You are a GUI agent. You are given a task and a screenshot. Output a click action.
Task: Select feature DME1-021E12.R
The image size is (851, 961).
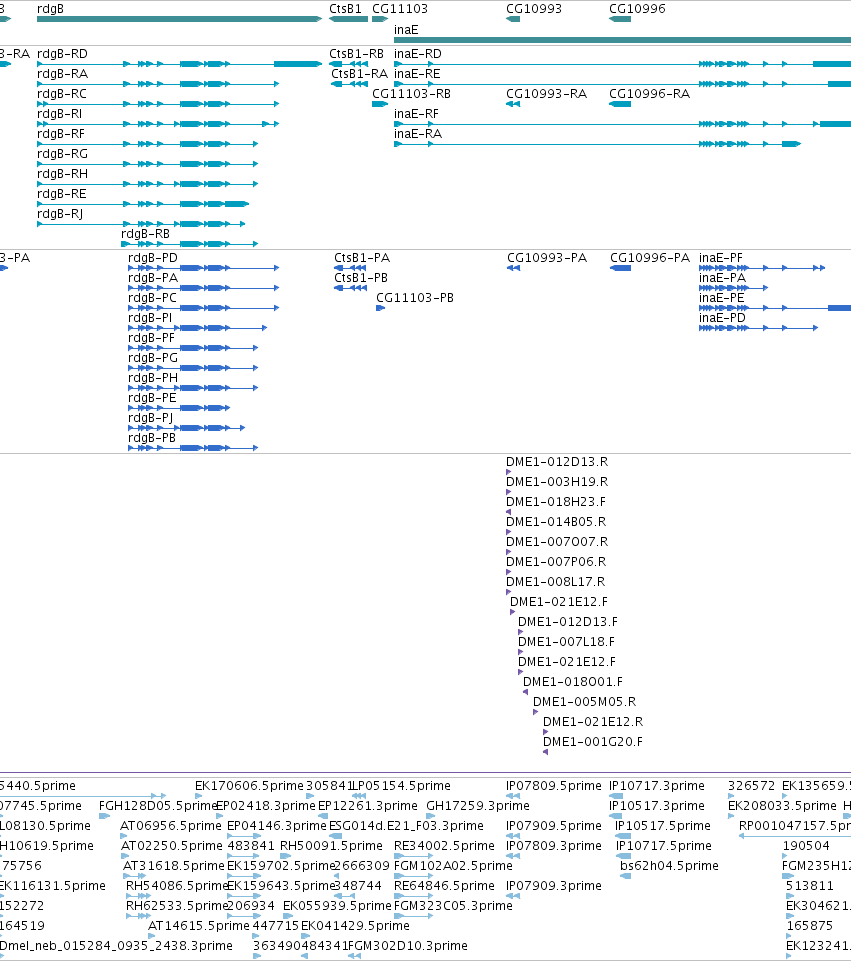[x=593, y=722]
